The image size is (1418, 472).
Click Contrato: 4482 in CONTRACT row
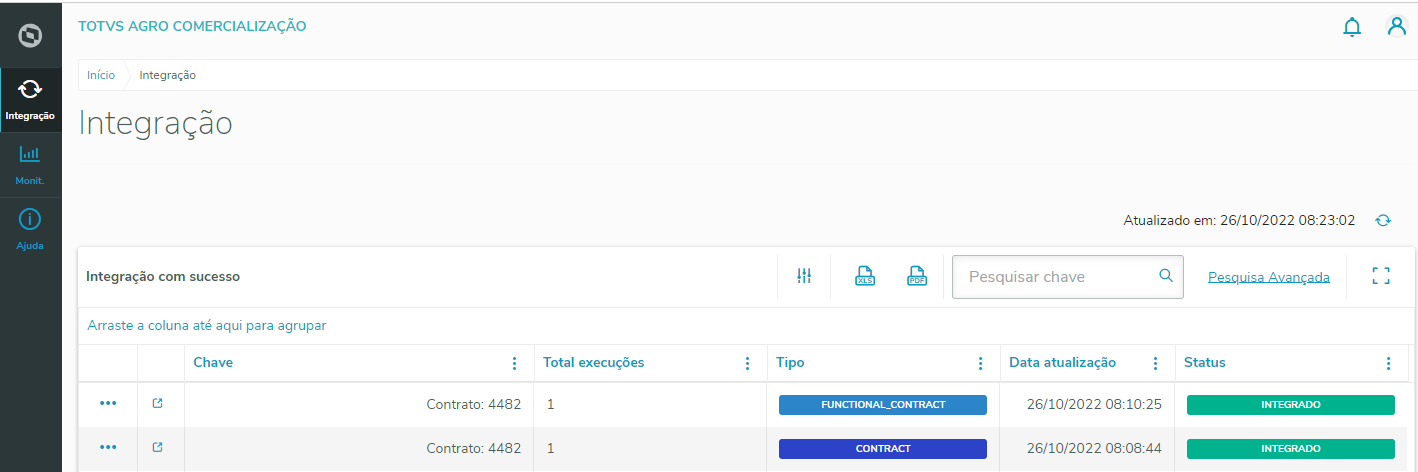tap(474, 449)
